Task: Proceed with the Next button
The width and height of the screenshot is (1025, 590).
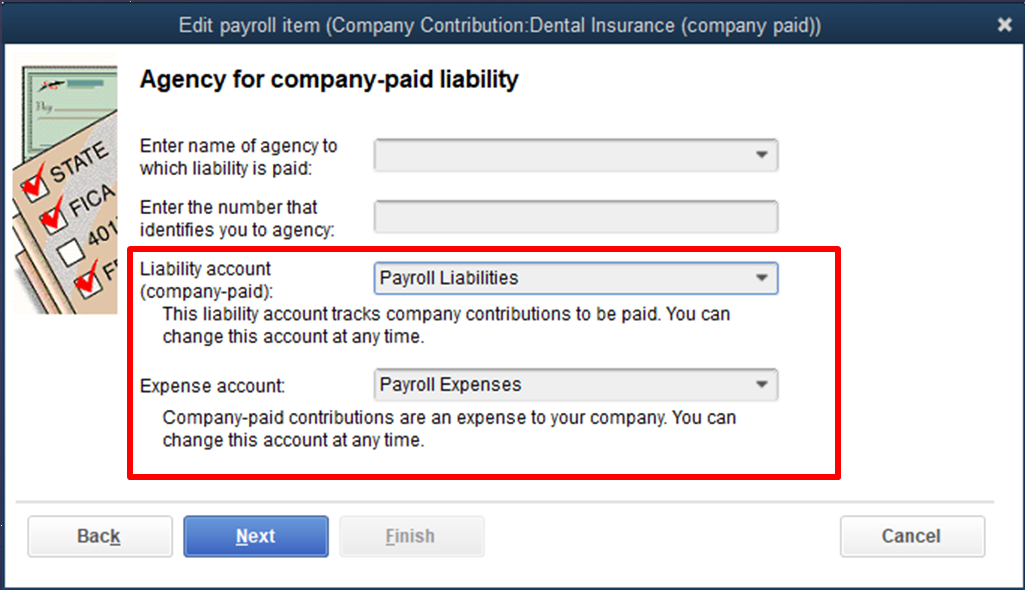Action: click(256, 536)
